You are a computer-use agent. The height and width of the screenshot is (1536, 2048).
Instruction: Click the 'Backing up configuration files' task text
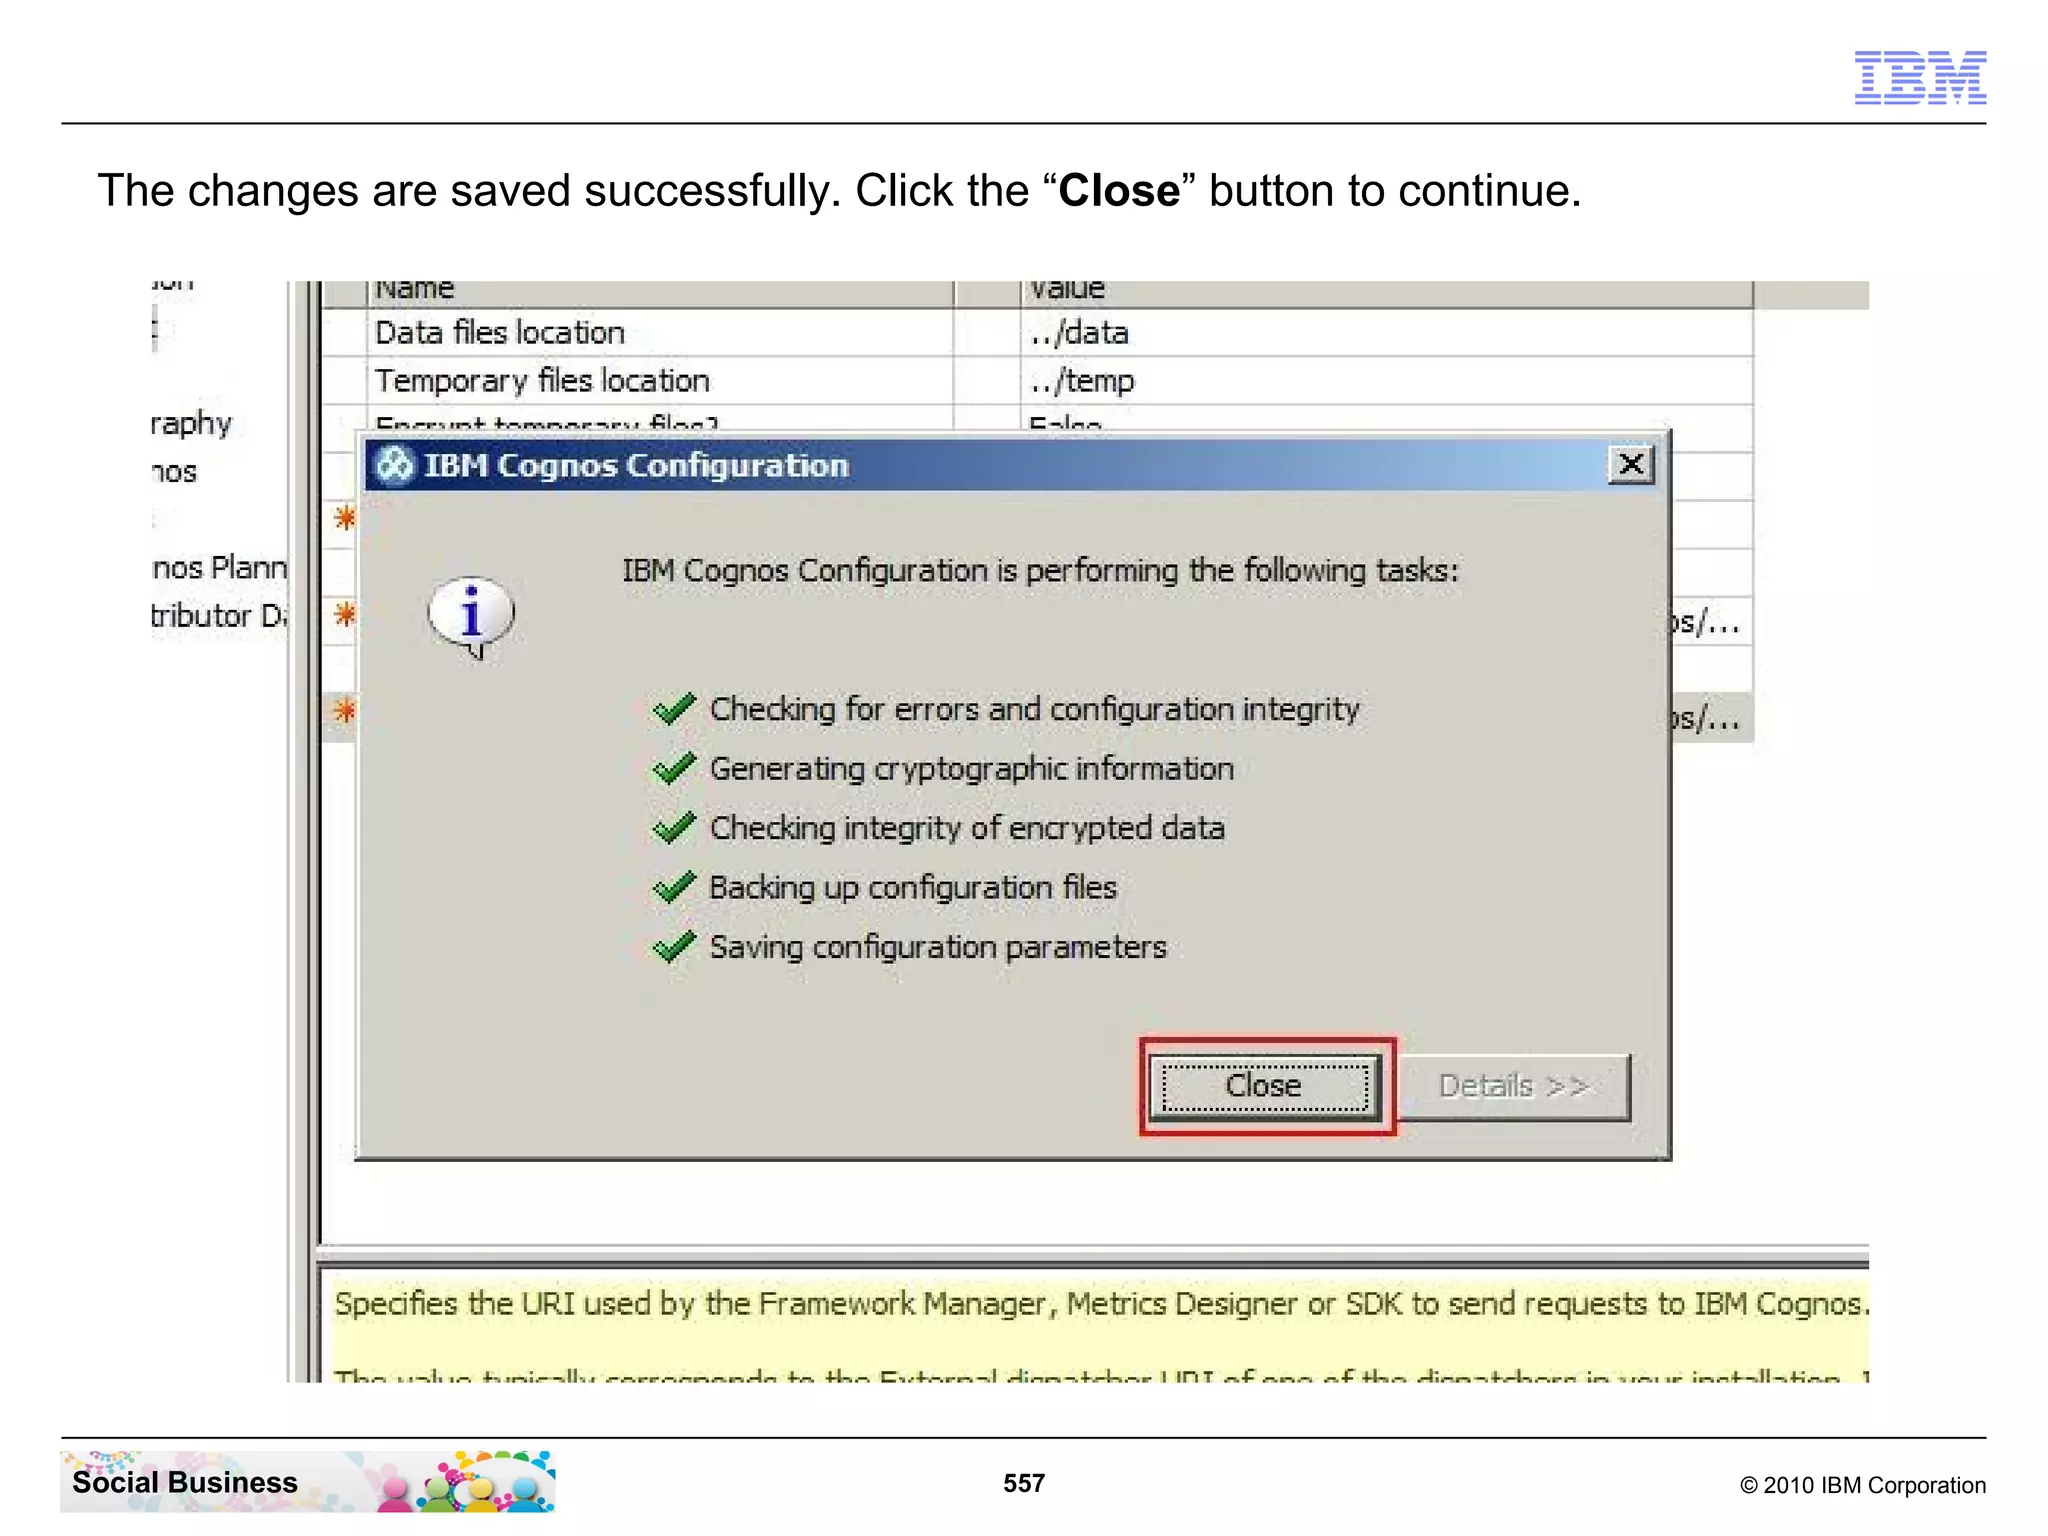tap(913, 887)
